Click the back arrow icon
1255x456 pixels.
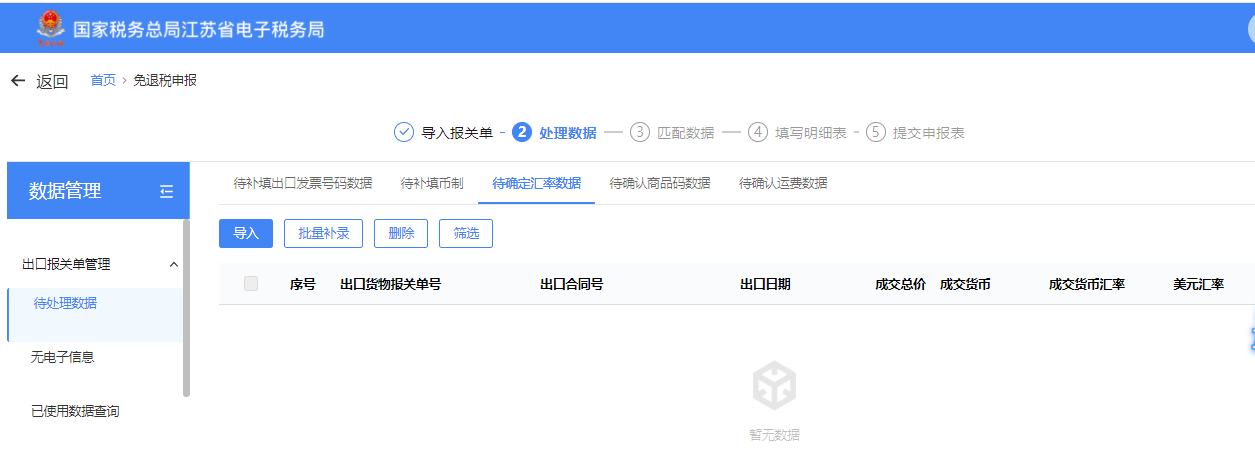(17, 81)
